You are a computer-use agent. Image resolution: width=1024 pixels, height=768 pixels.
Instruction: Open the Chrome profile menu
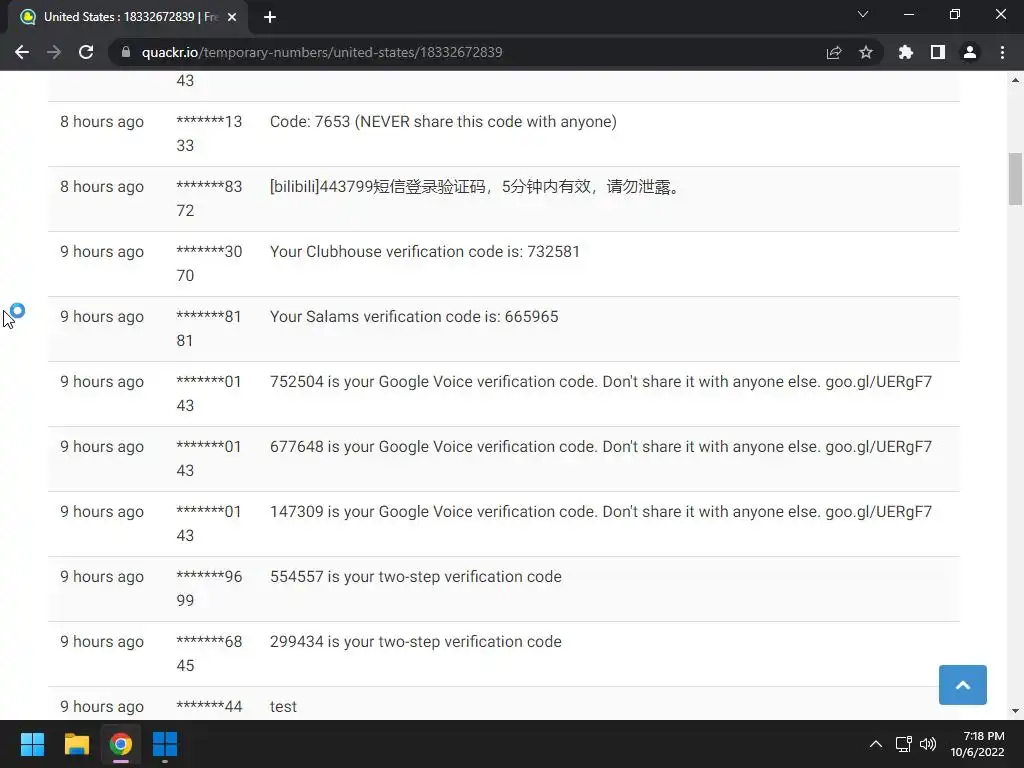970,52
